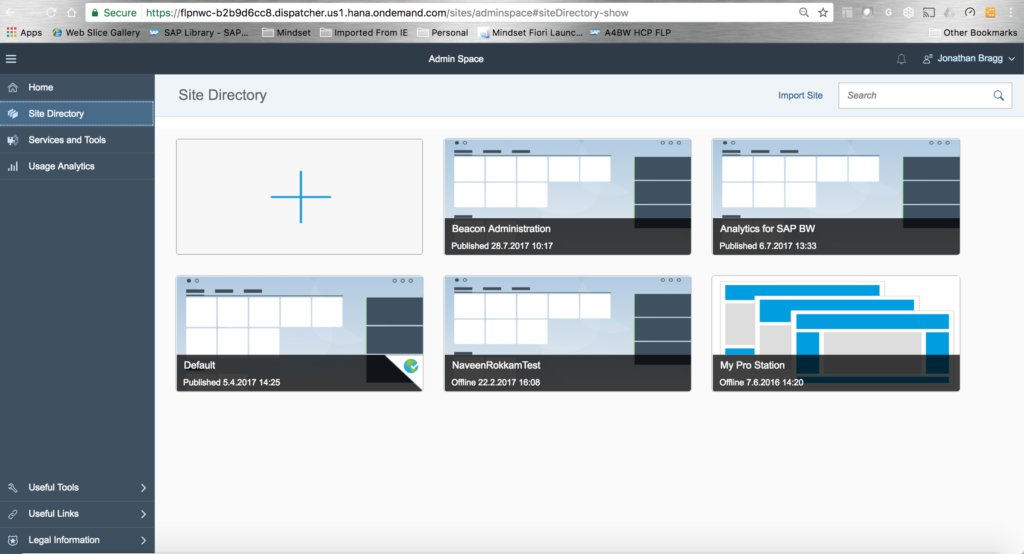The width and height of the screenshot is (1024, 554).
Task: Click the Usage Analytics chart icon
Action: (x=12, y=167)
